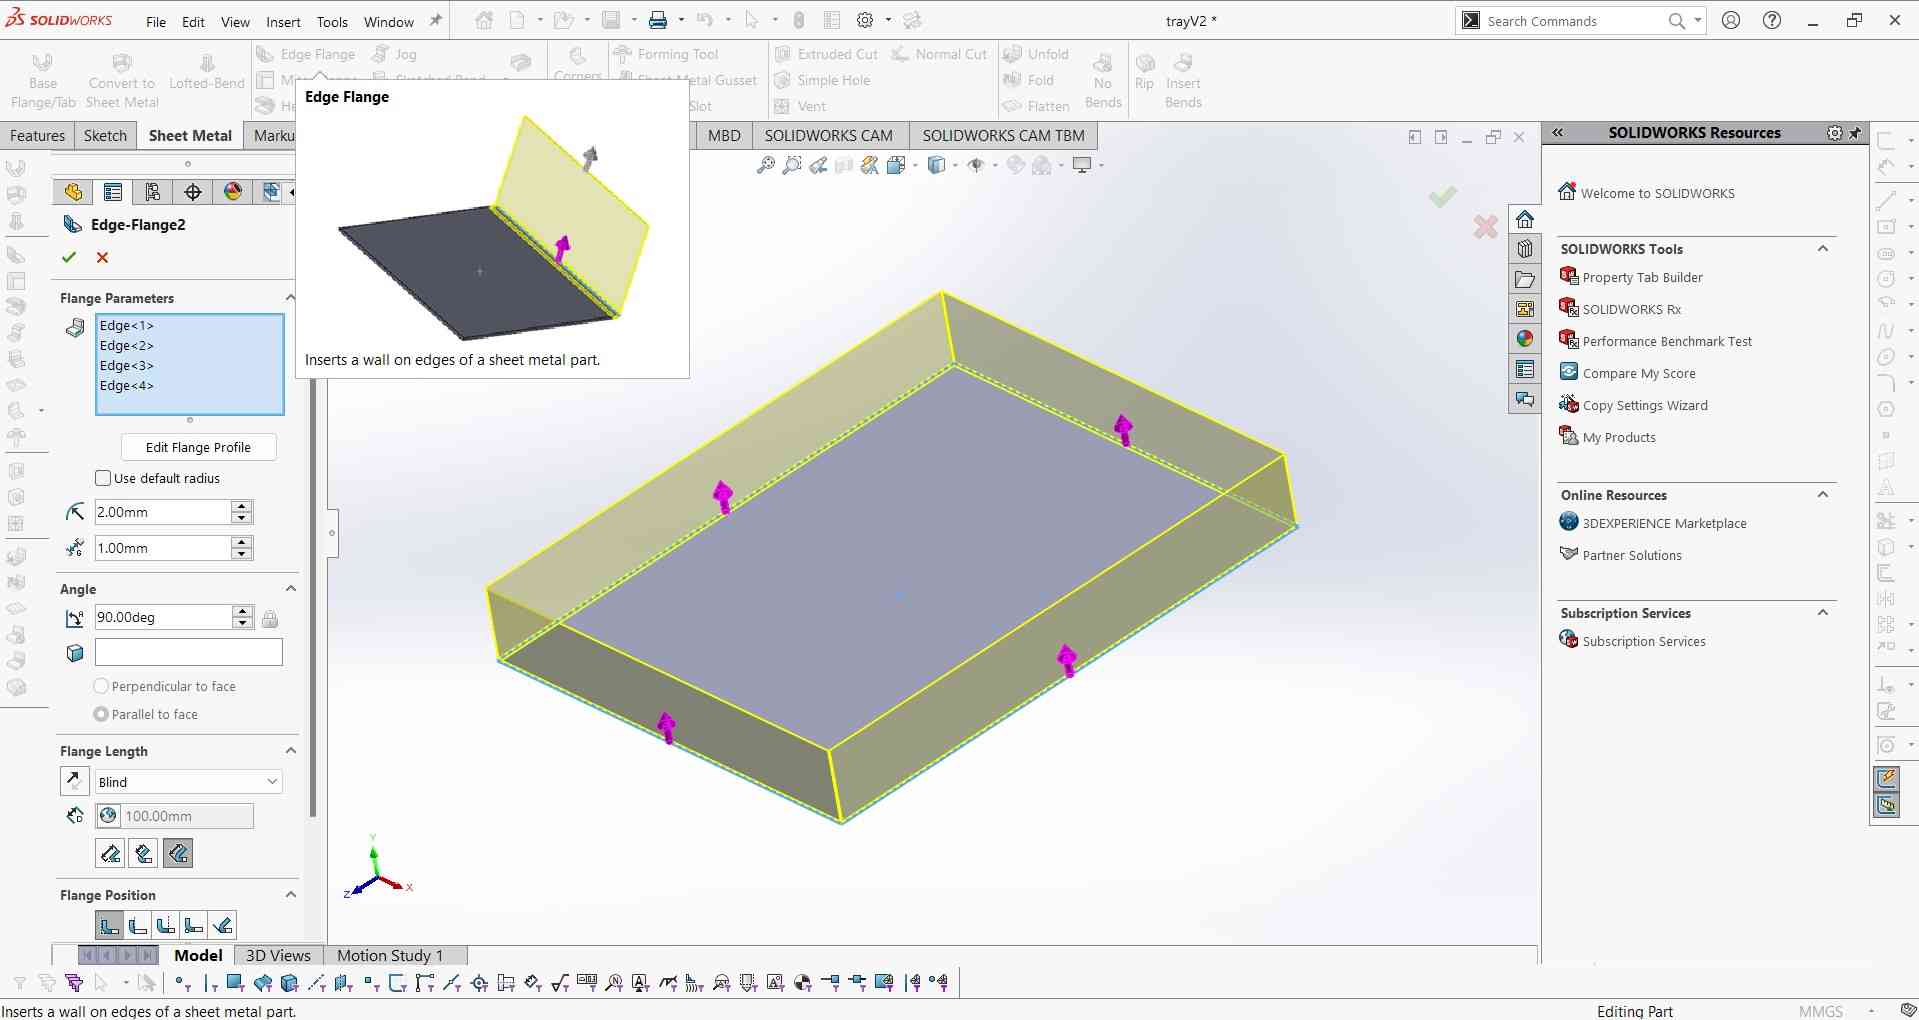Start Copy Settings Wizard
Image resolution: width=1919 pixels, height=1020 pixels.
tap(1644, 405)
